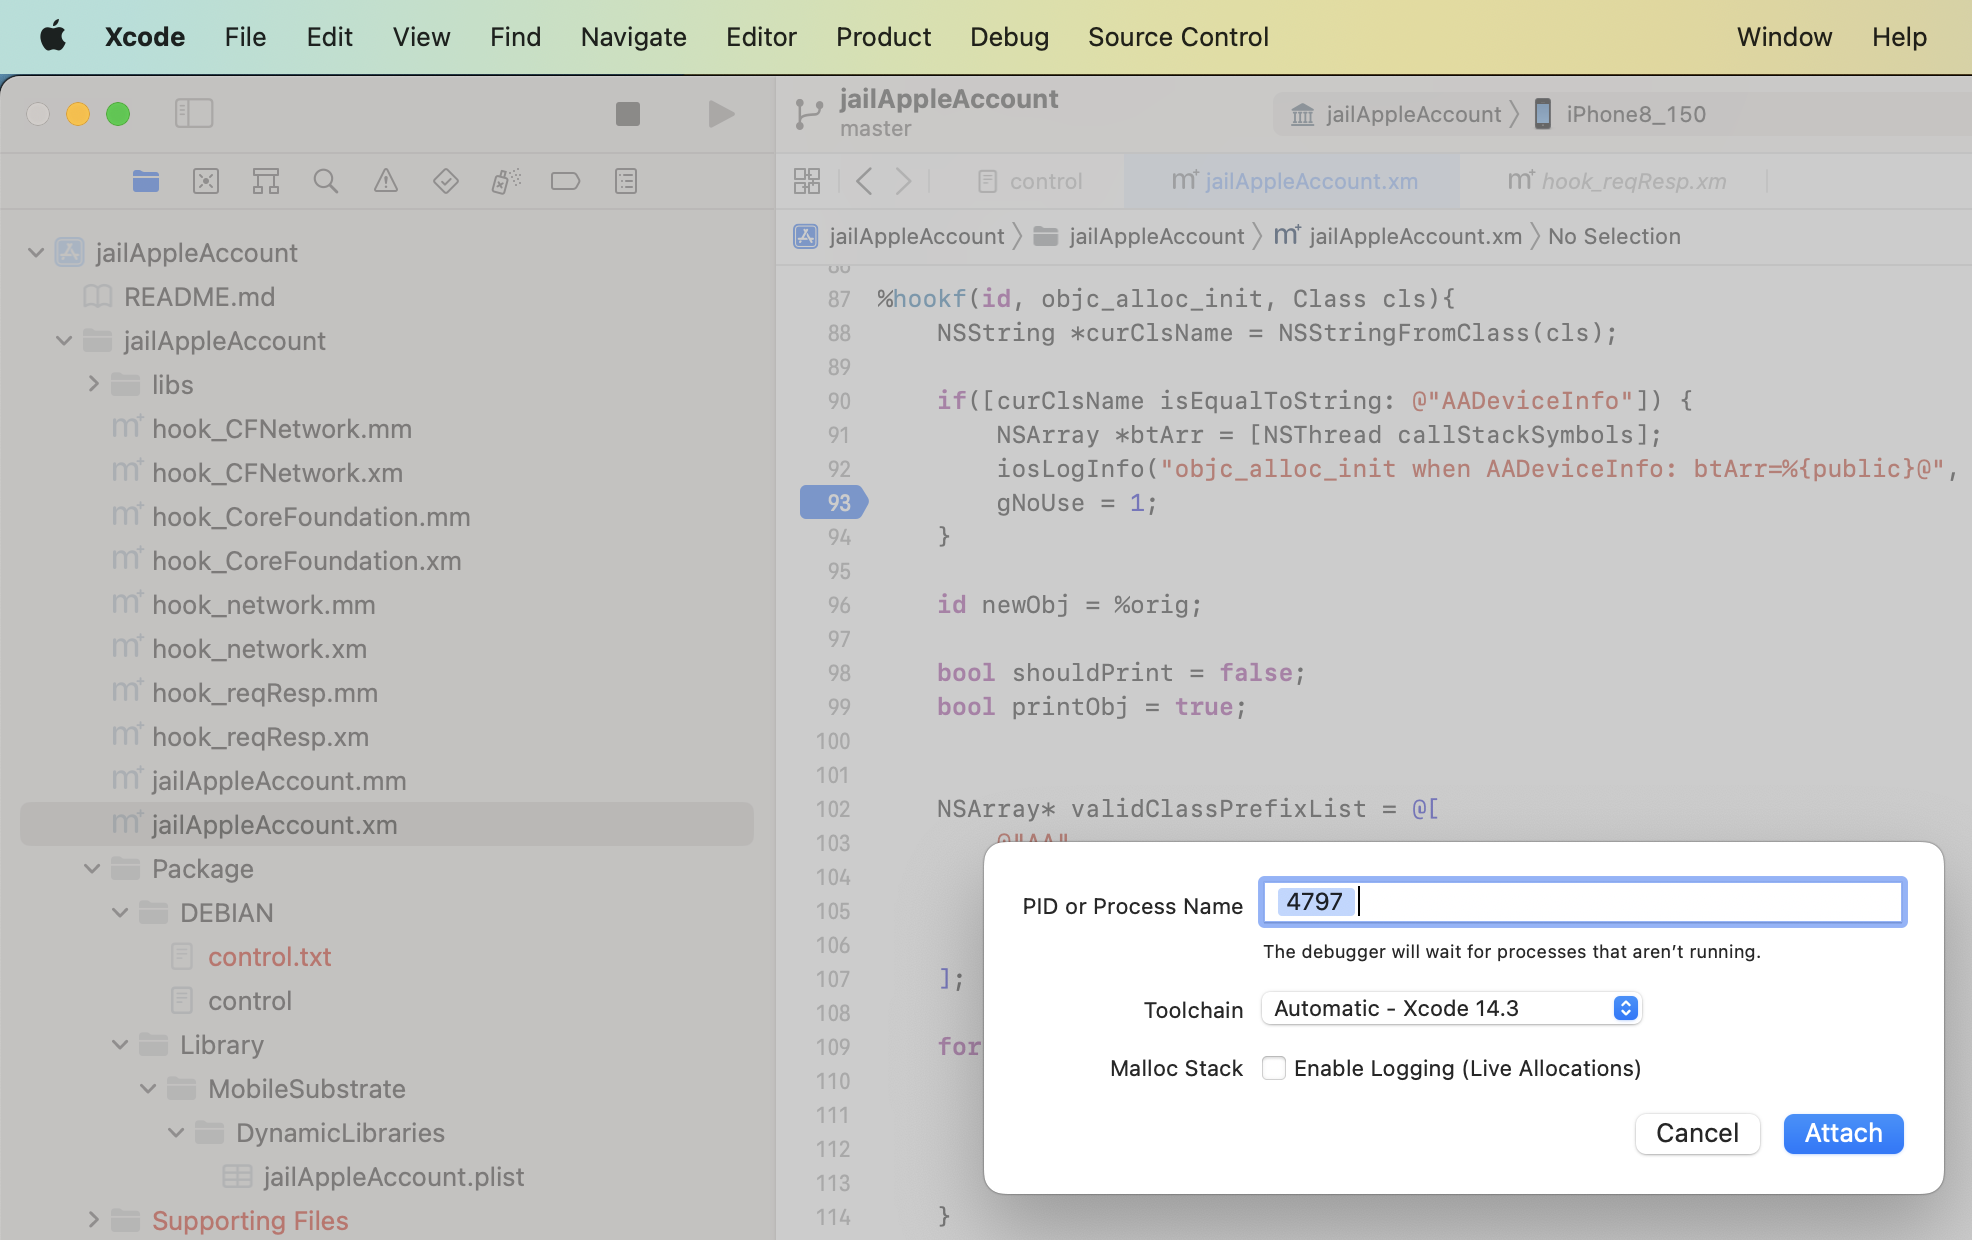Open the Help menu
The image size is (1972, 1240).
click(x=1899, y=37)
